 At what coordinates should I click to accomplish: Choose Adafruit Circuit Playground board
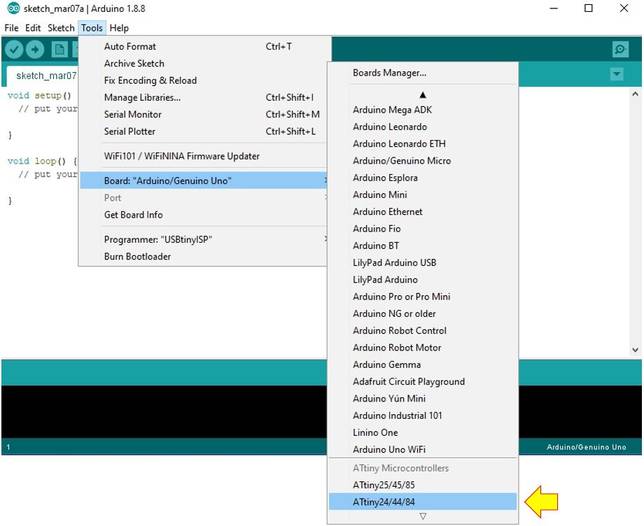click(x=423, y=381)
